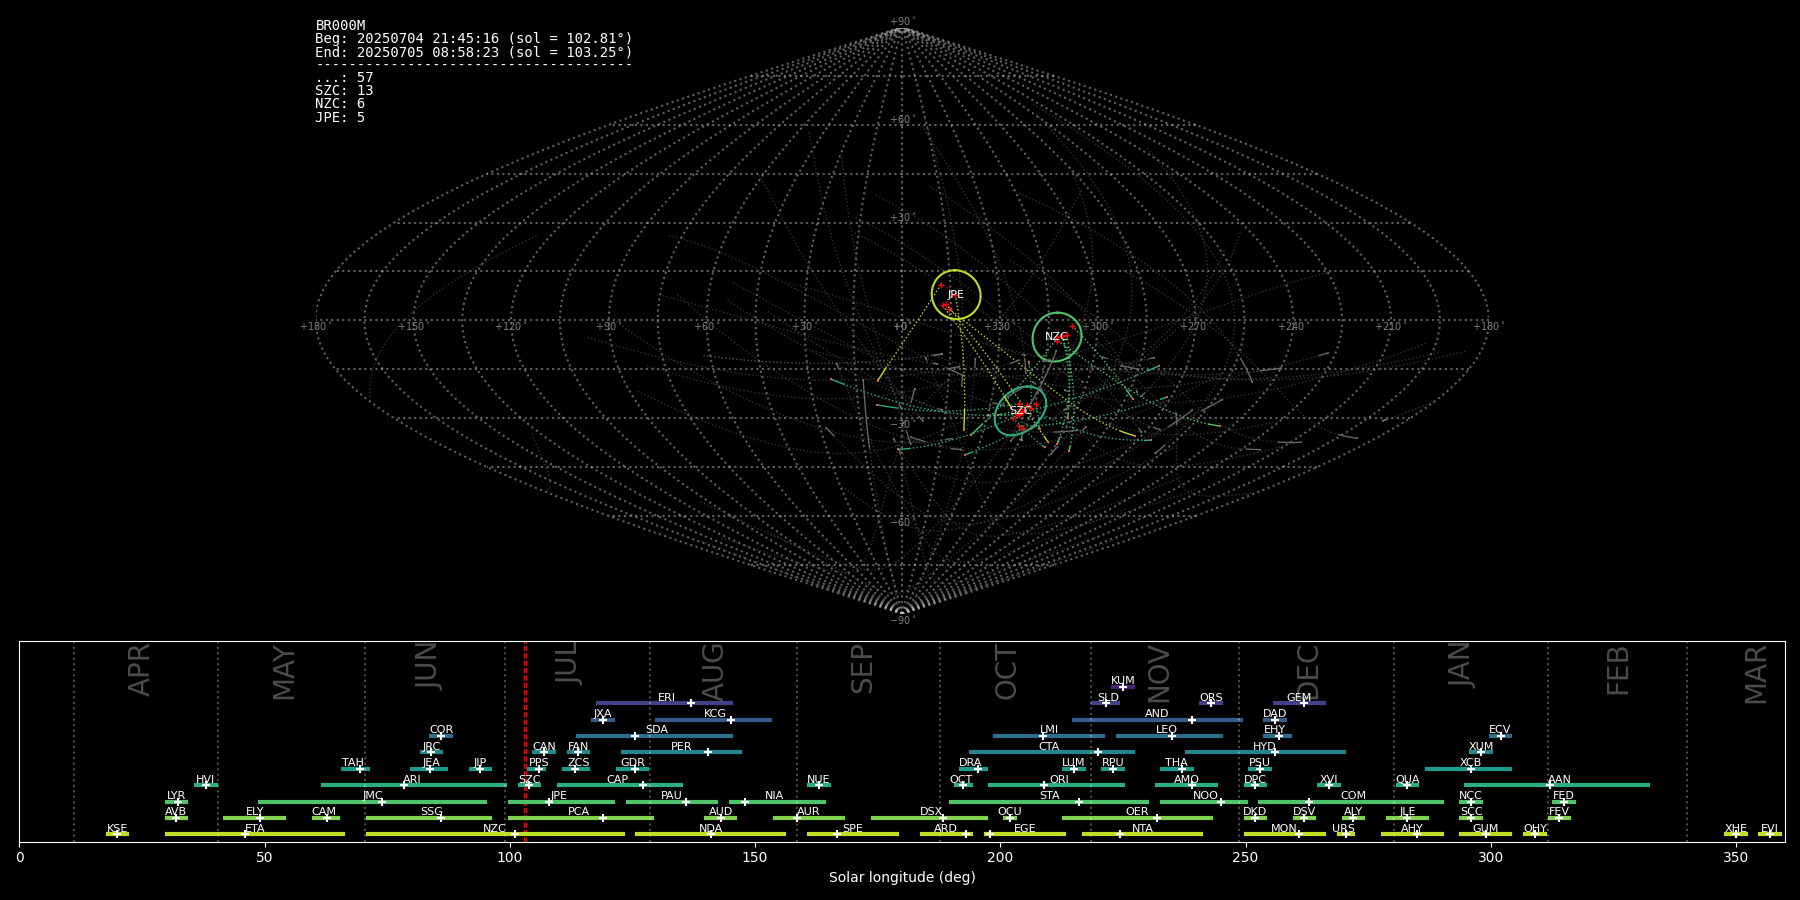Click the AAN shower label in the timeline
This screenshot has height=900, width=1800.
[1559, 780]
